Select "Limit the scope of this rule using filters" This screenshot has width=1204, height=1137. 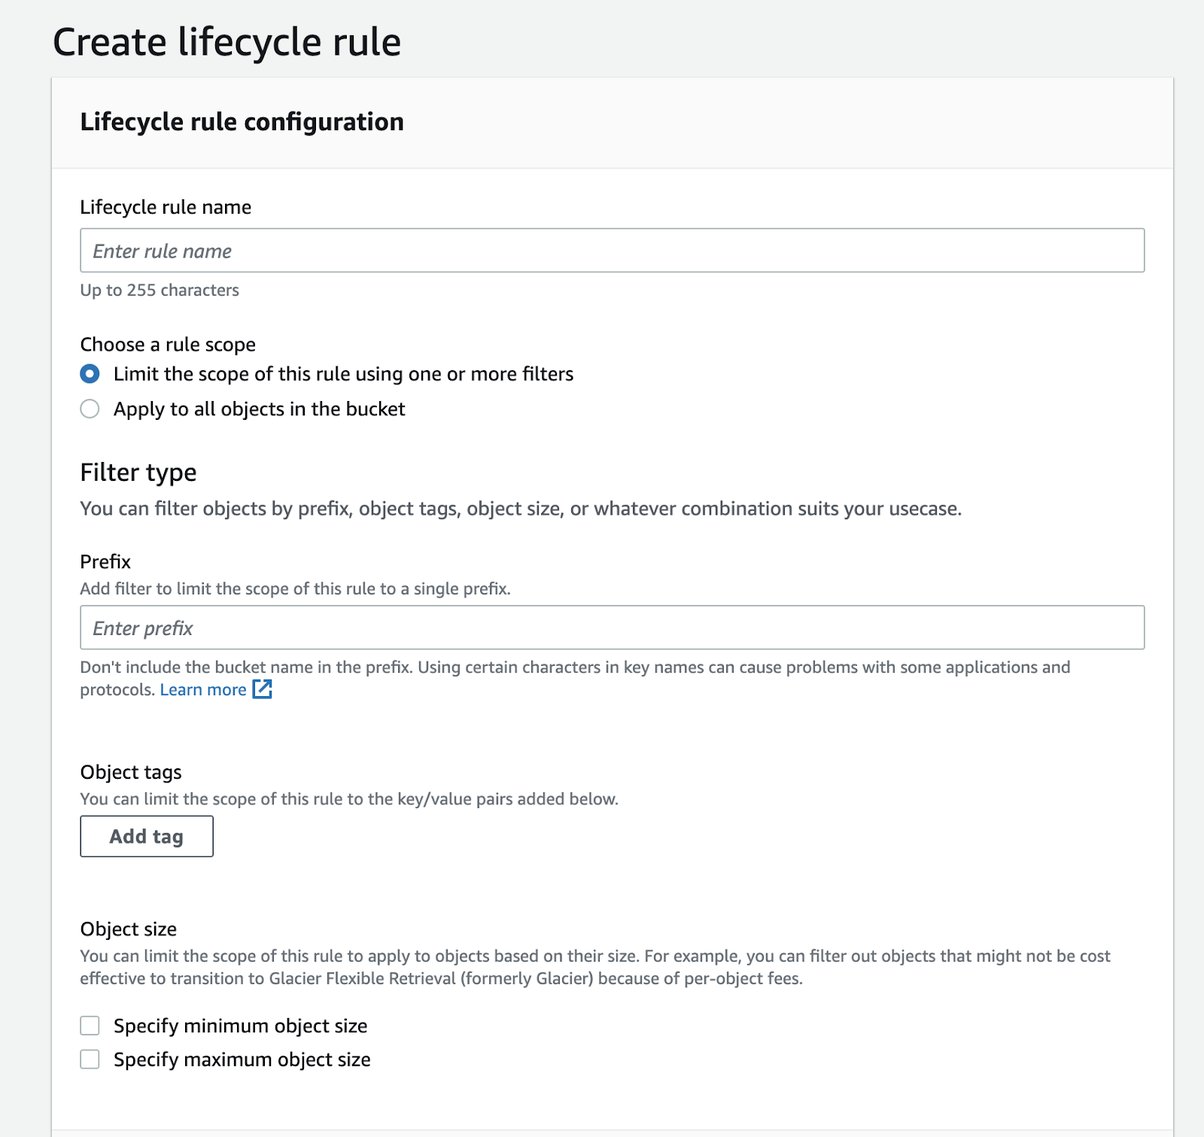coord(89,373)
